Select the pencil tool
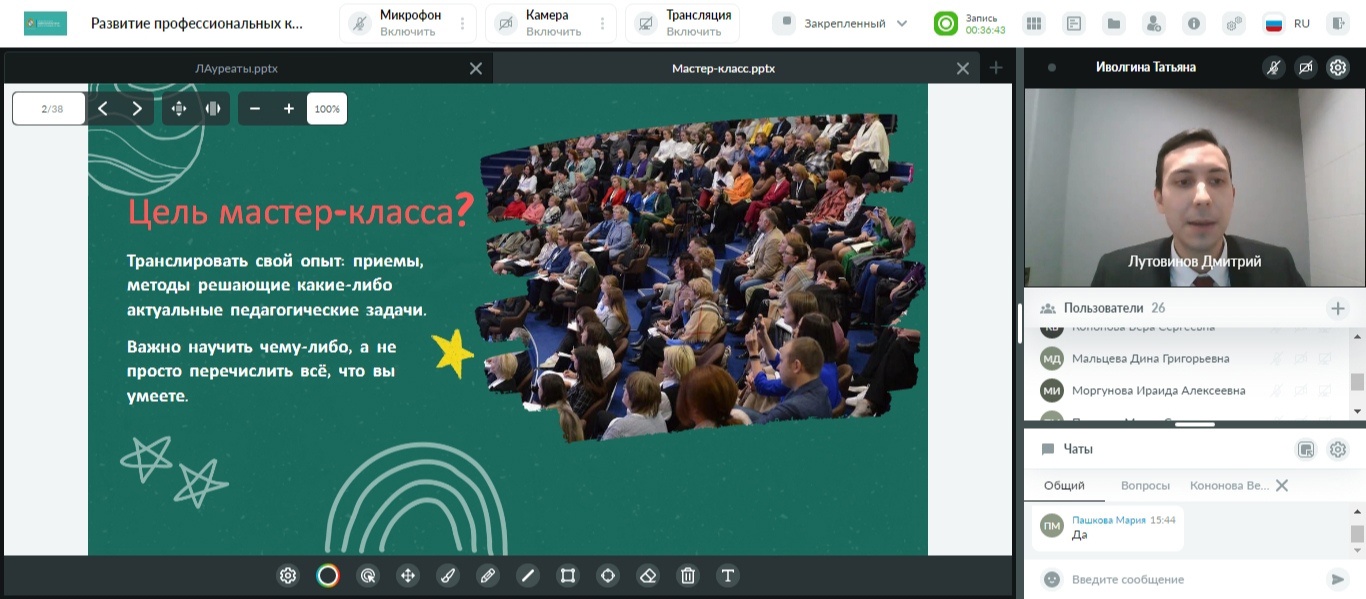This screenshot has height=599, width=1366. (x=488, y=575)
